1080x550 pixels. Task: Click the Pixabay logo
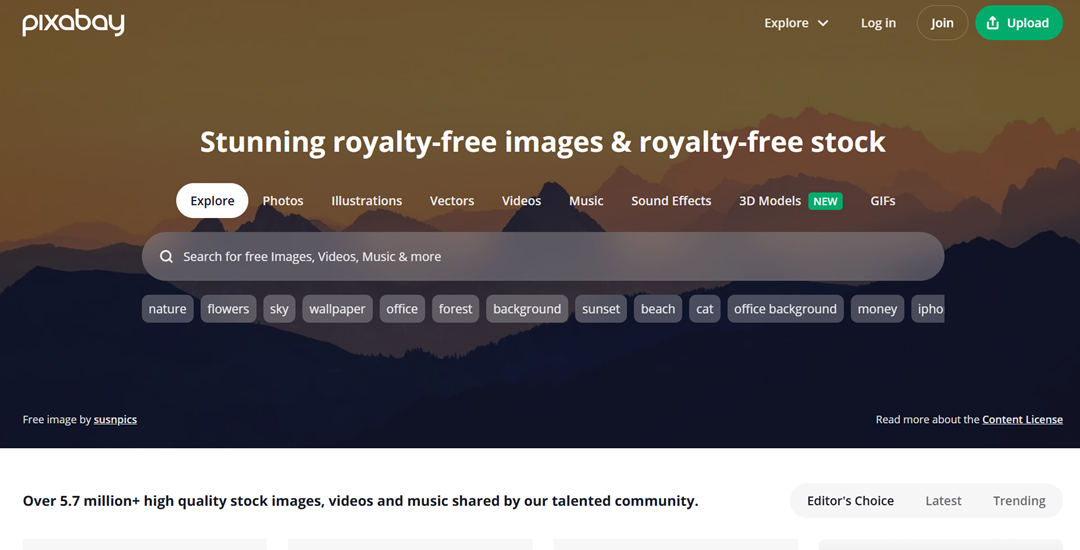point(73,23)
